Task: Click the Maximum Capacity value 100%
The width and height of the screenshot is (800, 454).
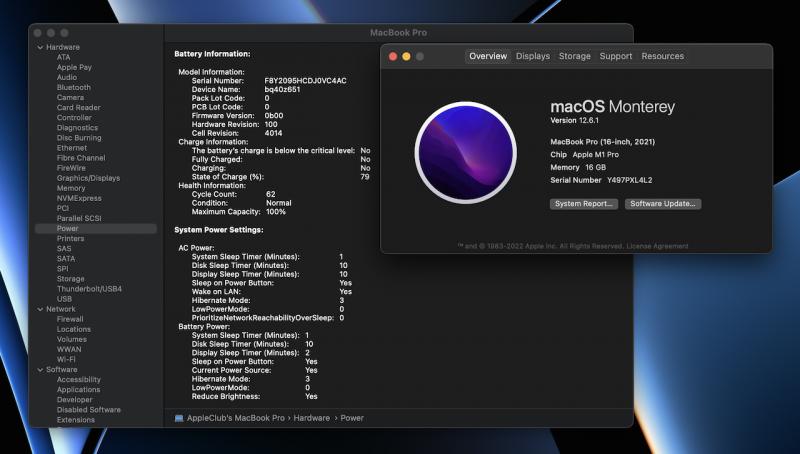Action: click(276, 212)
